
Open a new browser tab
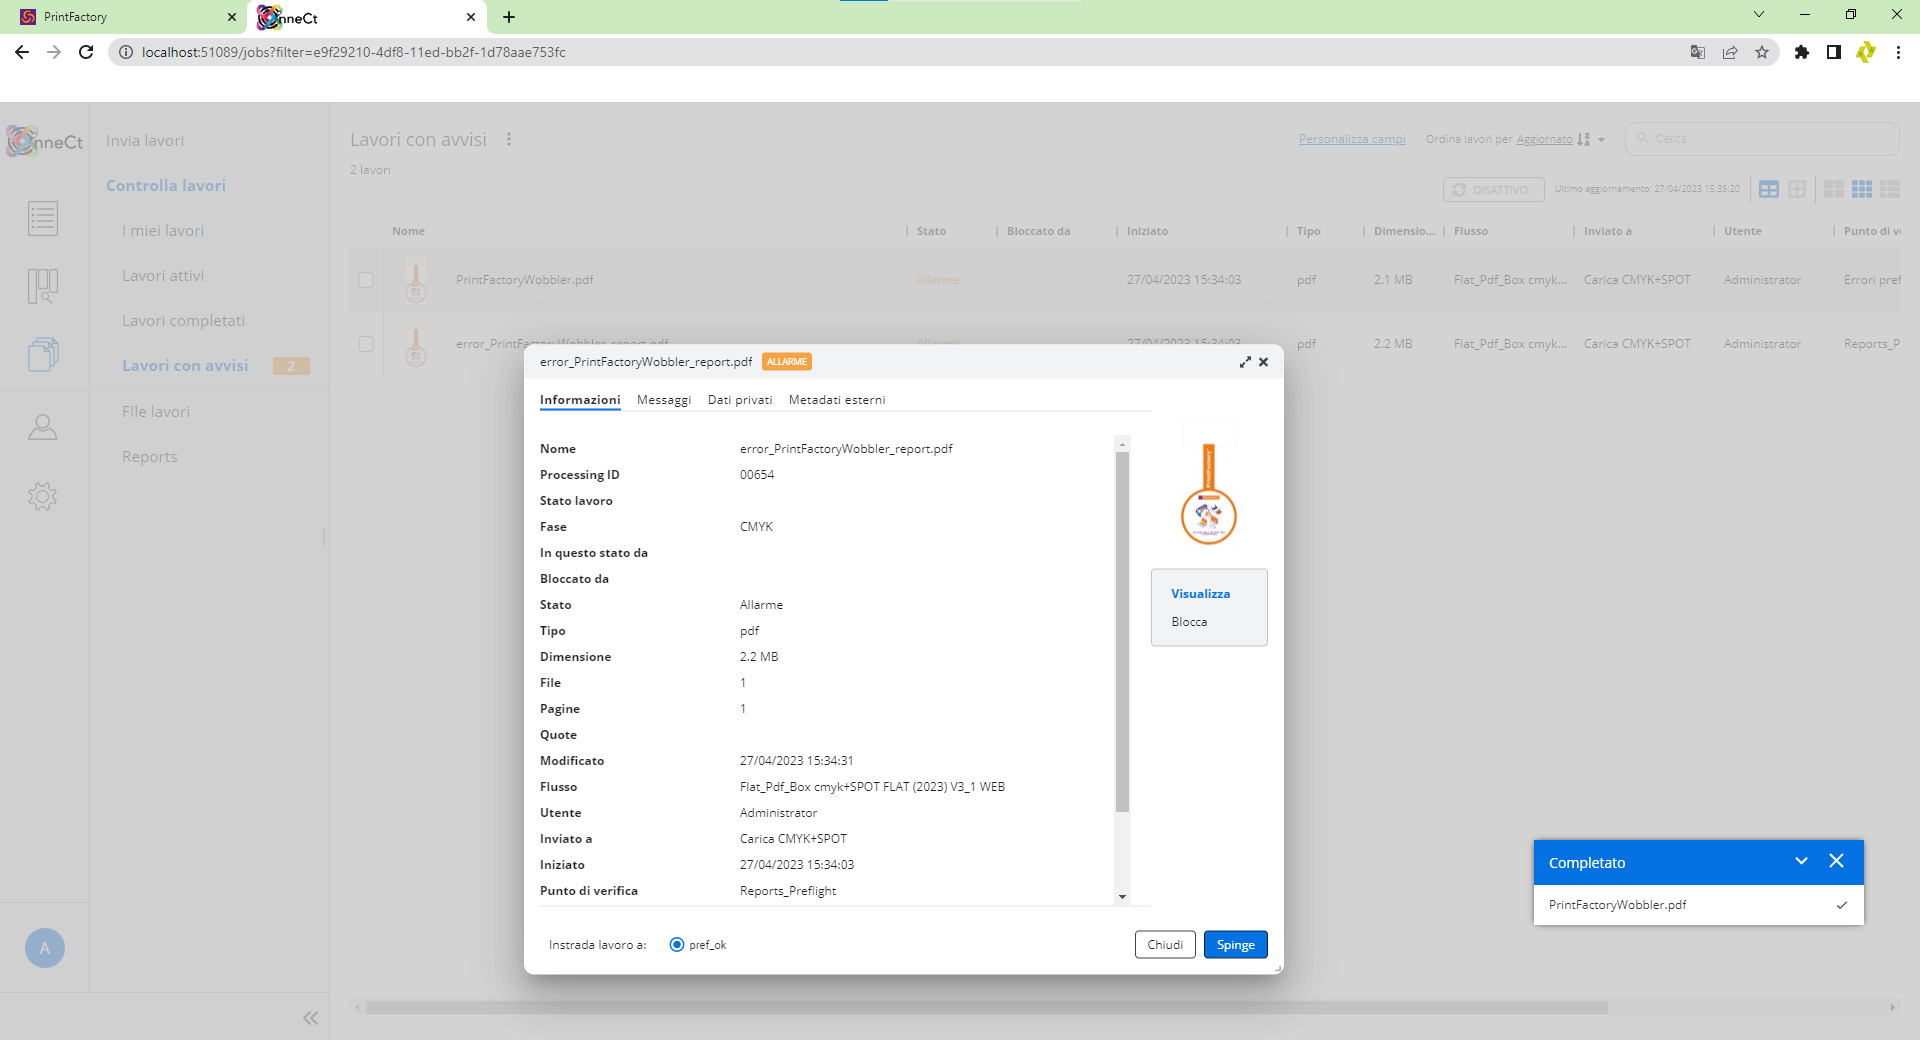click(x=509, y=17)
